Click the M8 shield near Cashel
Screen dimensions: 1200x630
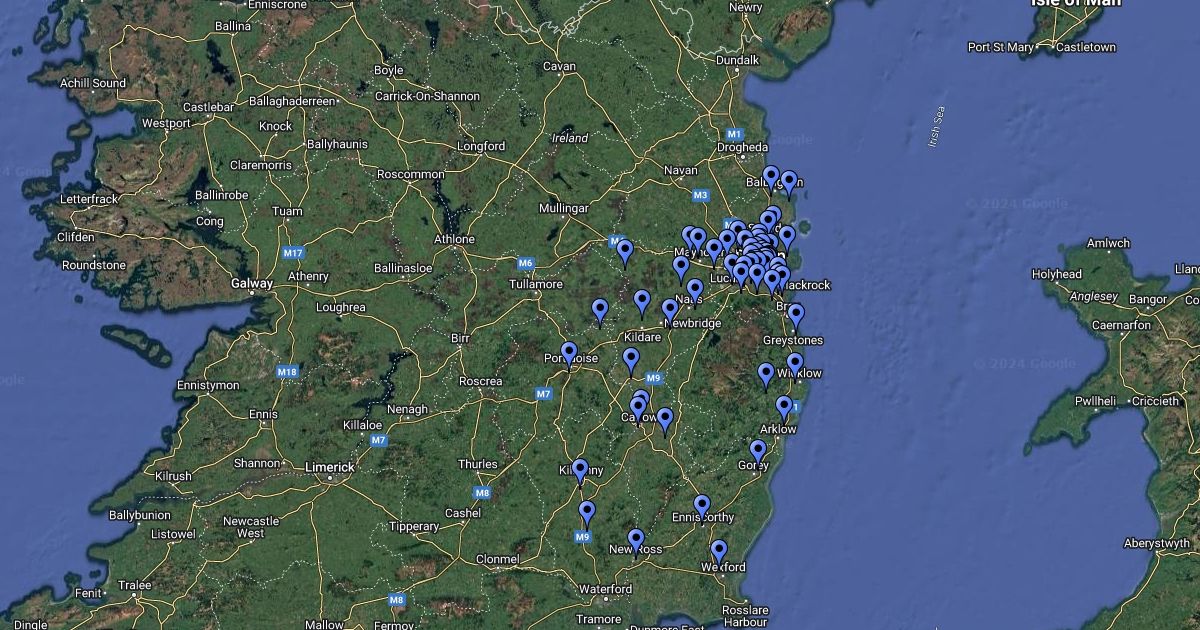pos(482,492)
